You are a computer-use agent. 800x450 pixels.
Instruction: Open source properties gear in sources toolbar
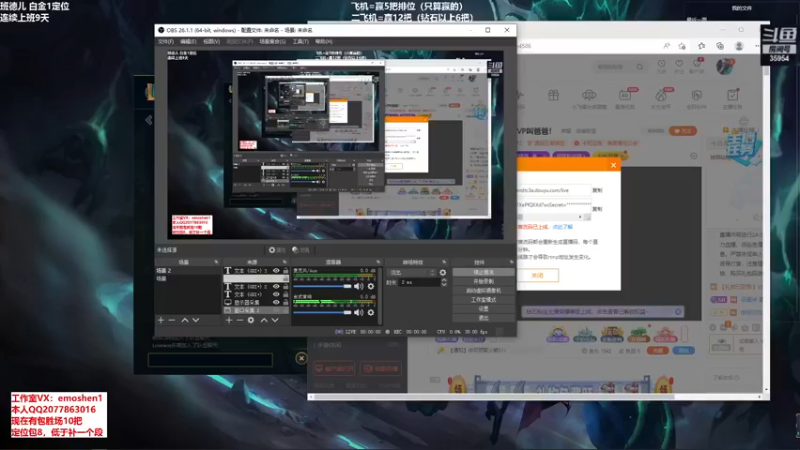(x=251, y=320)
